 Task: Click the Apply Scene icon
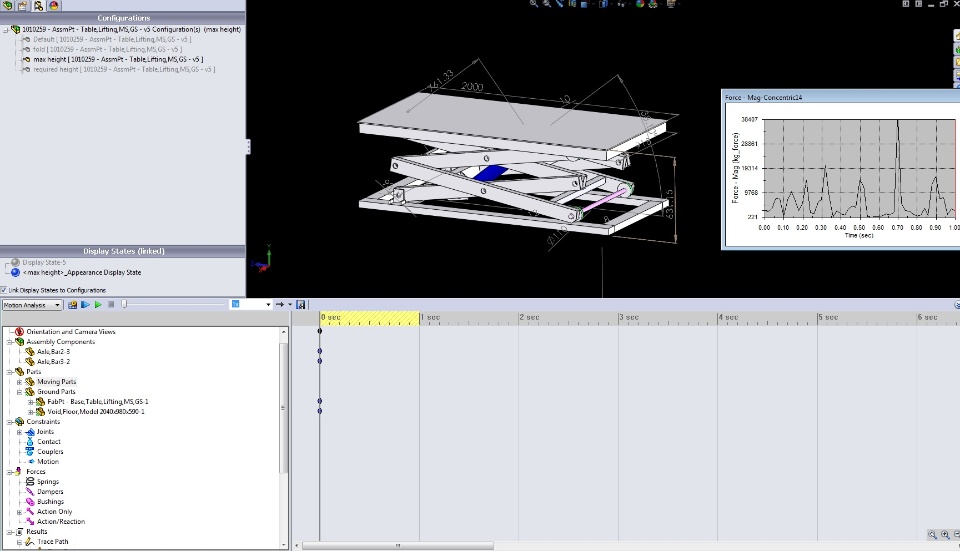(653, 4)
